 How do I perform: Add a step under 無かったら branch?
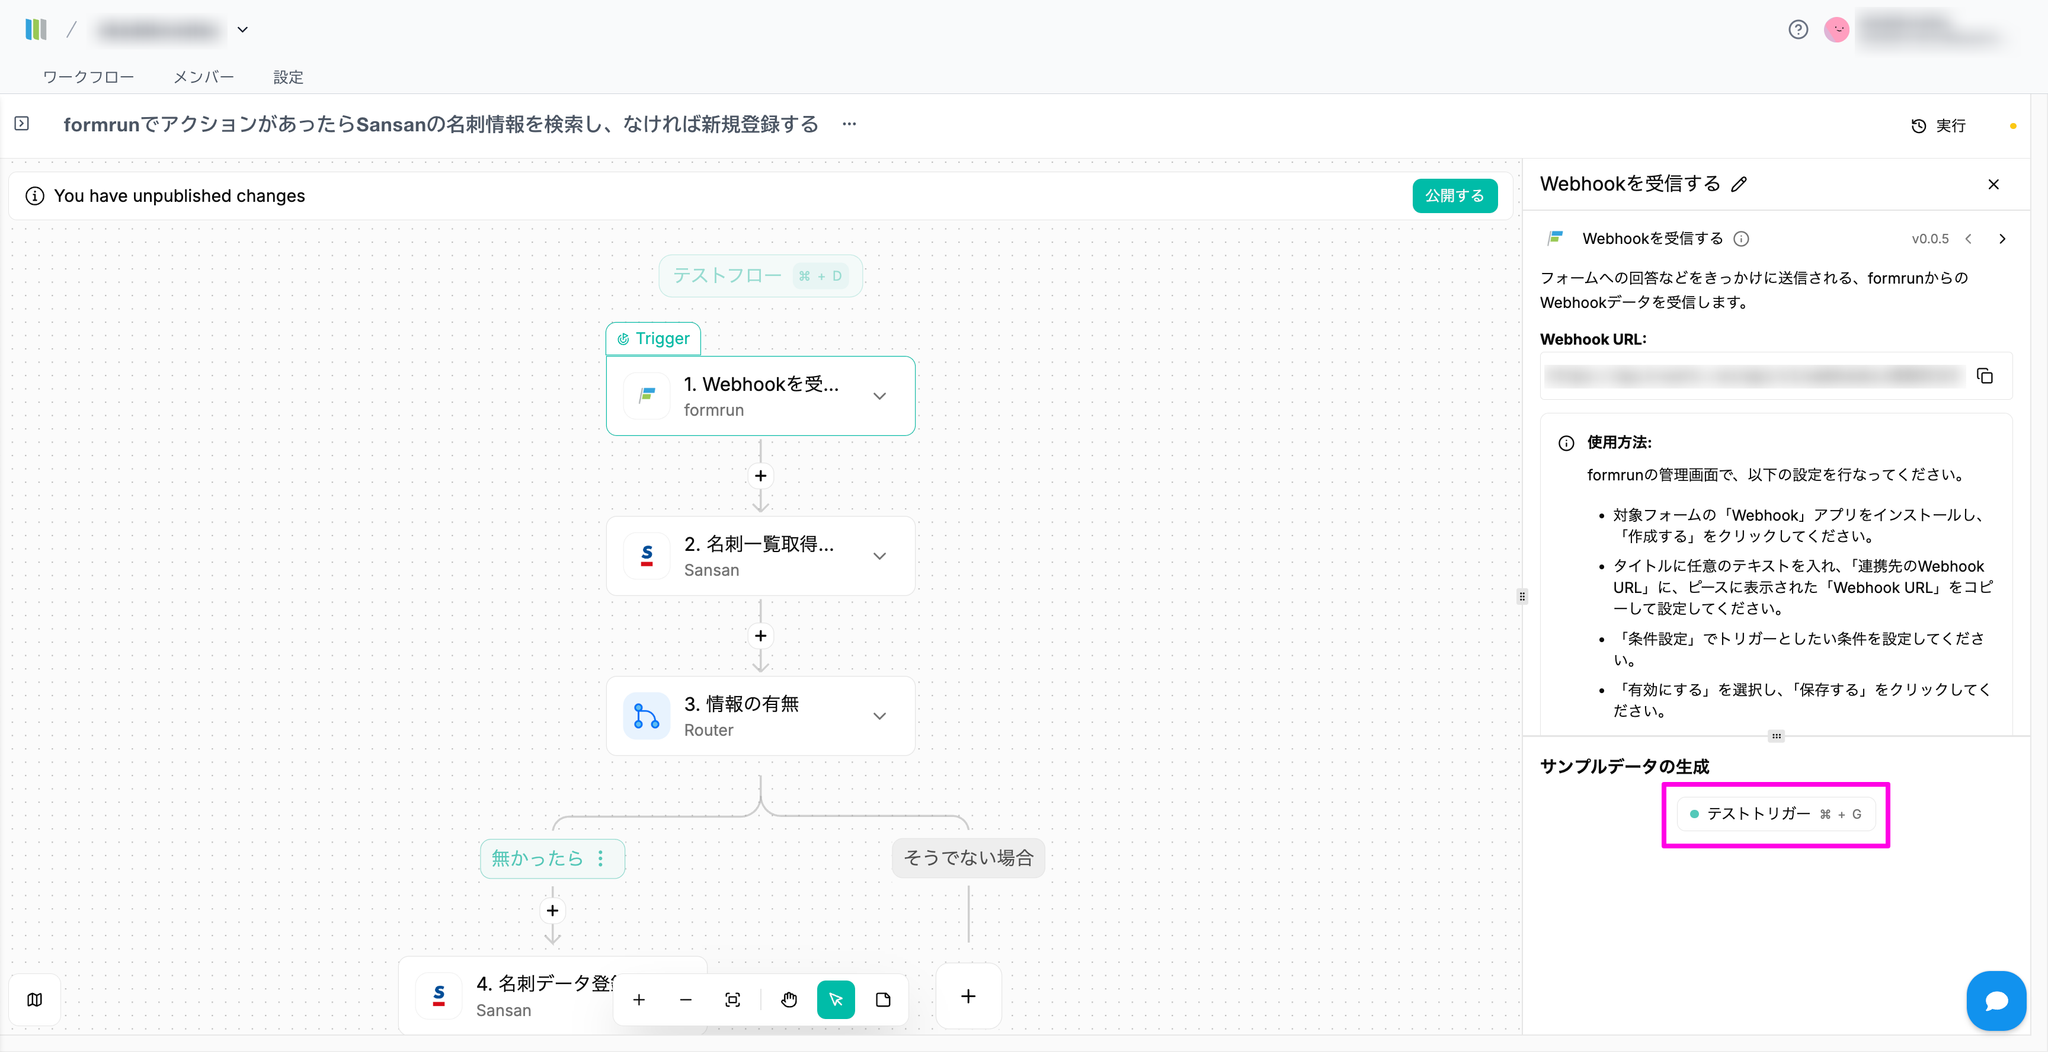click(553, 911)
